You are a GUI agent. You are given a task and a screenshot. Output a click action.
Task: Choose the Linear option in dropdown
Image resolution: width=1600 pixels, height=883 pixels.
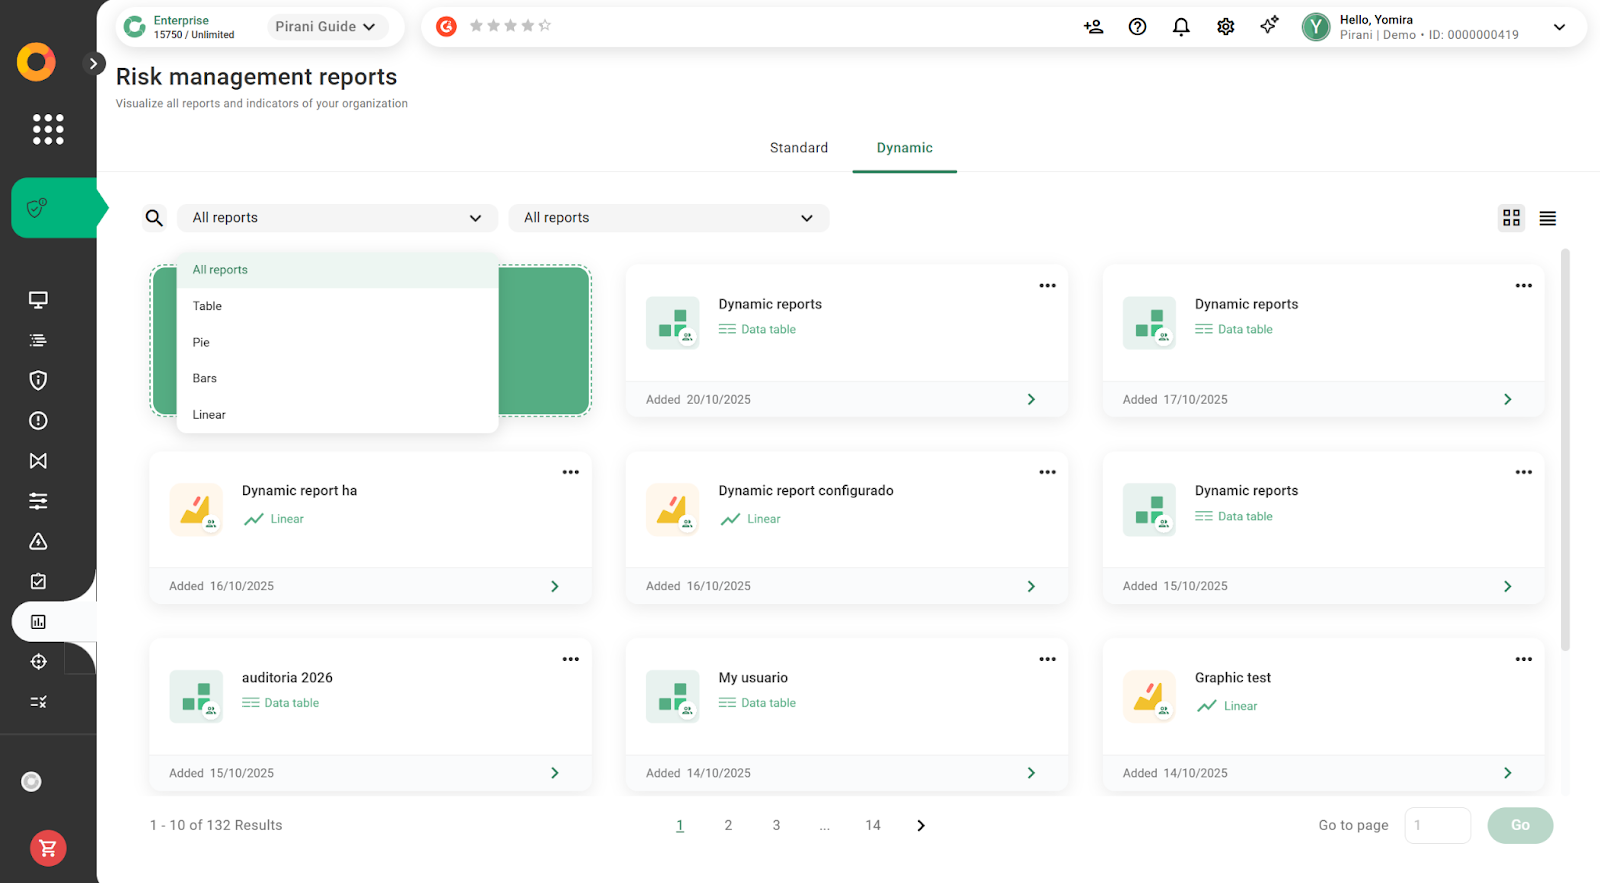pyautogui.click(x=209, y=415)
